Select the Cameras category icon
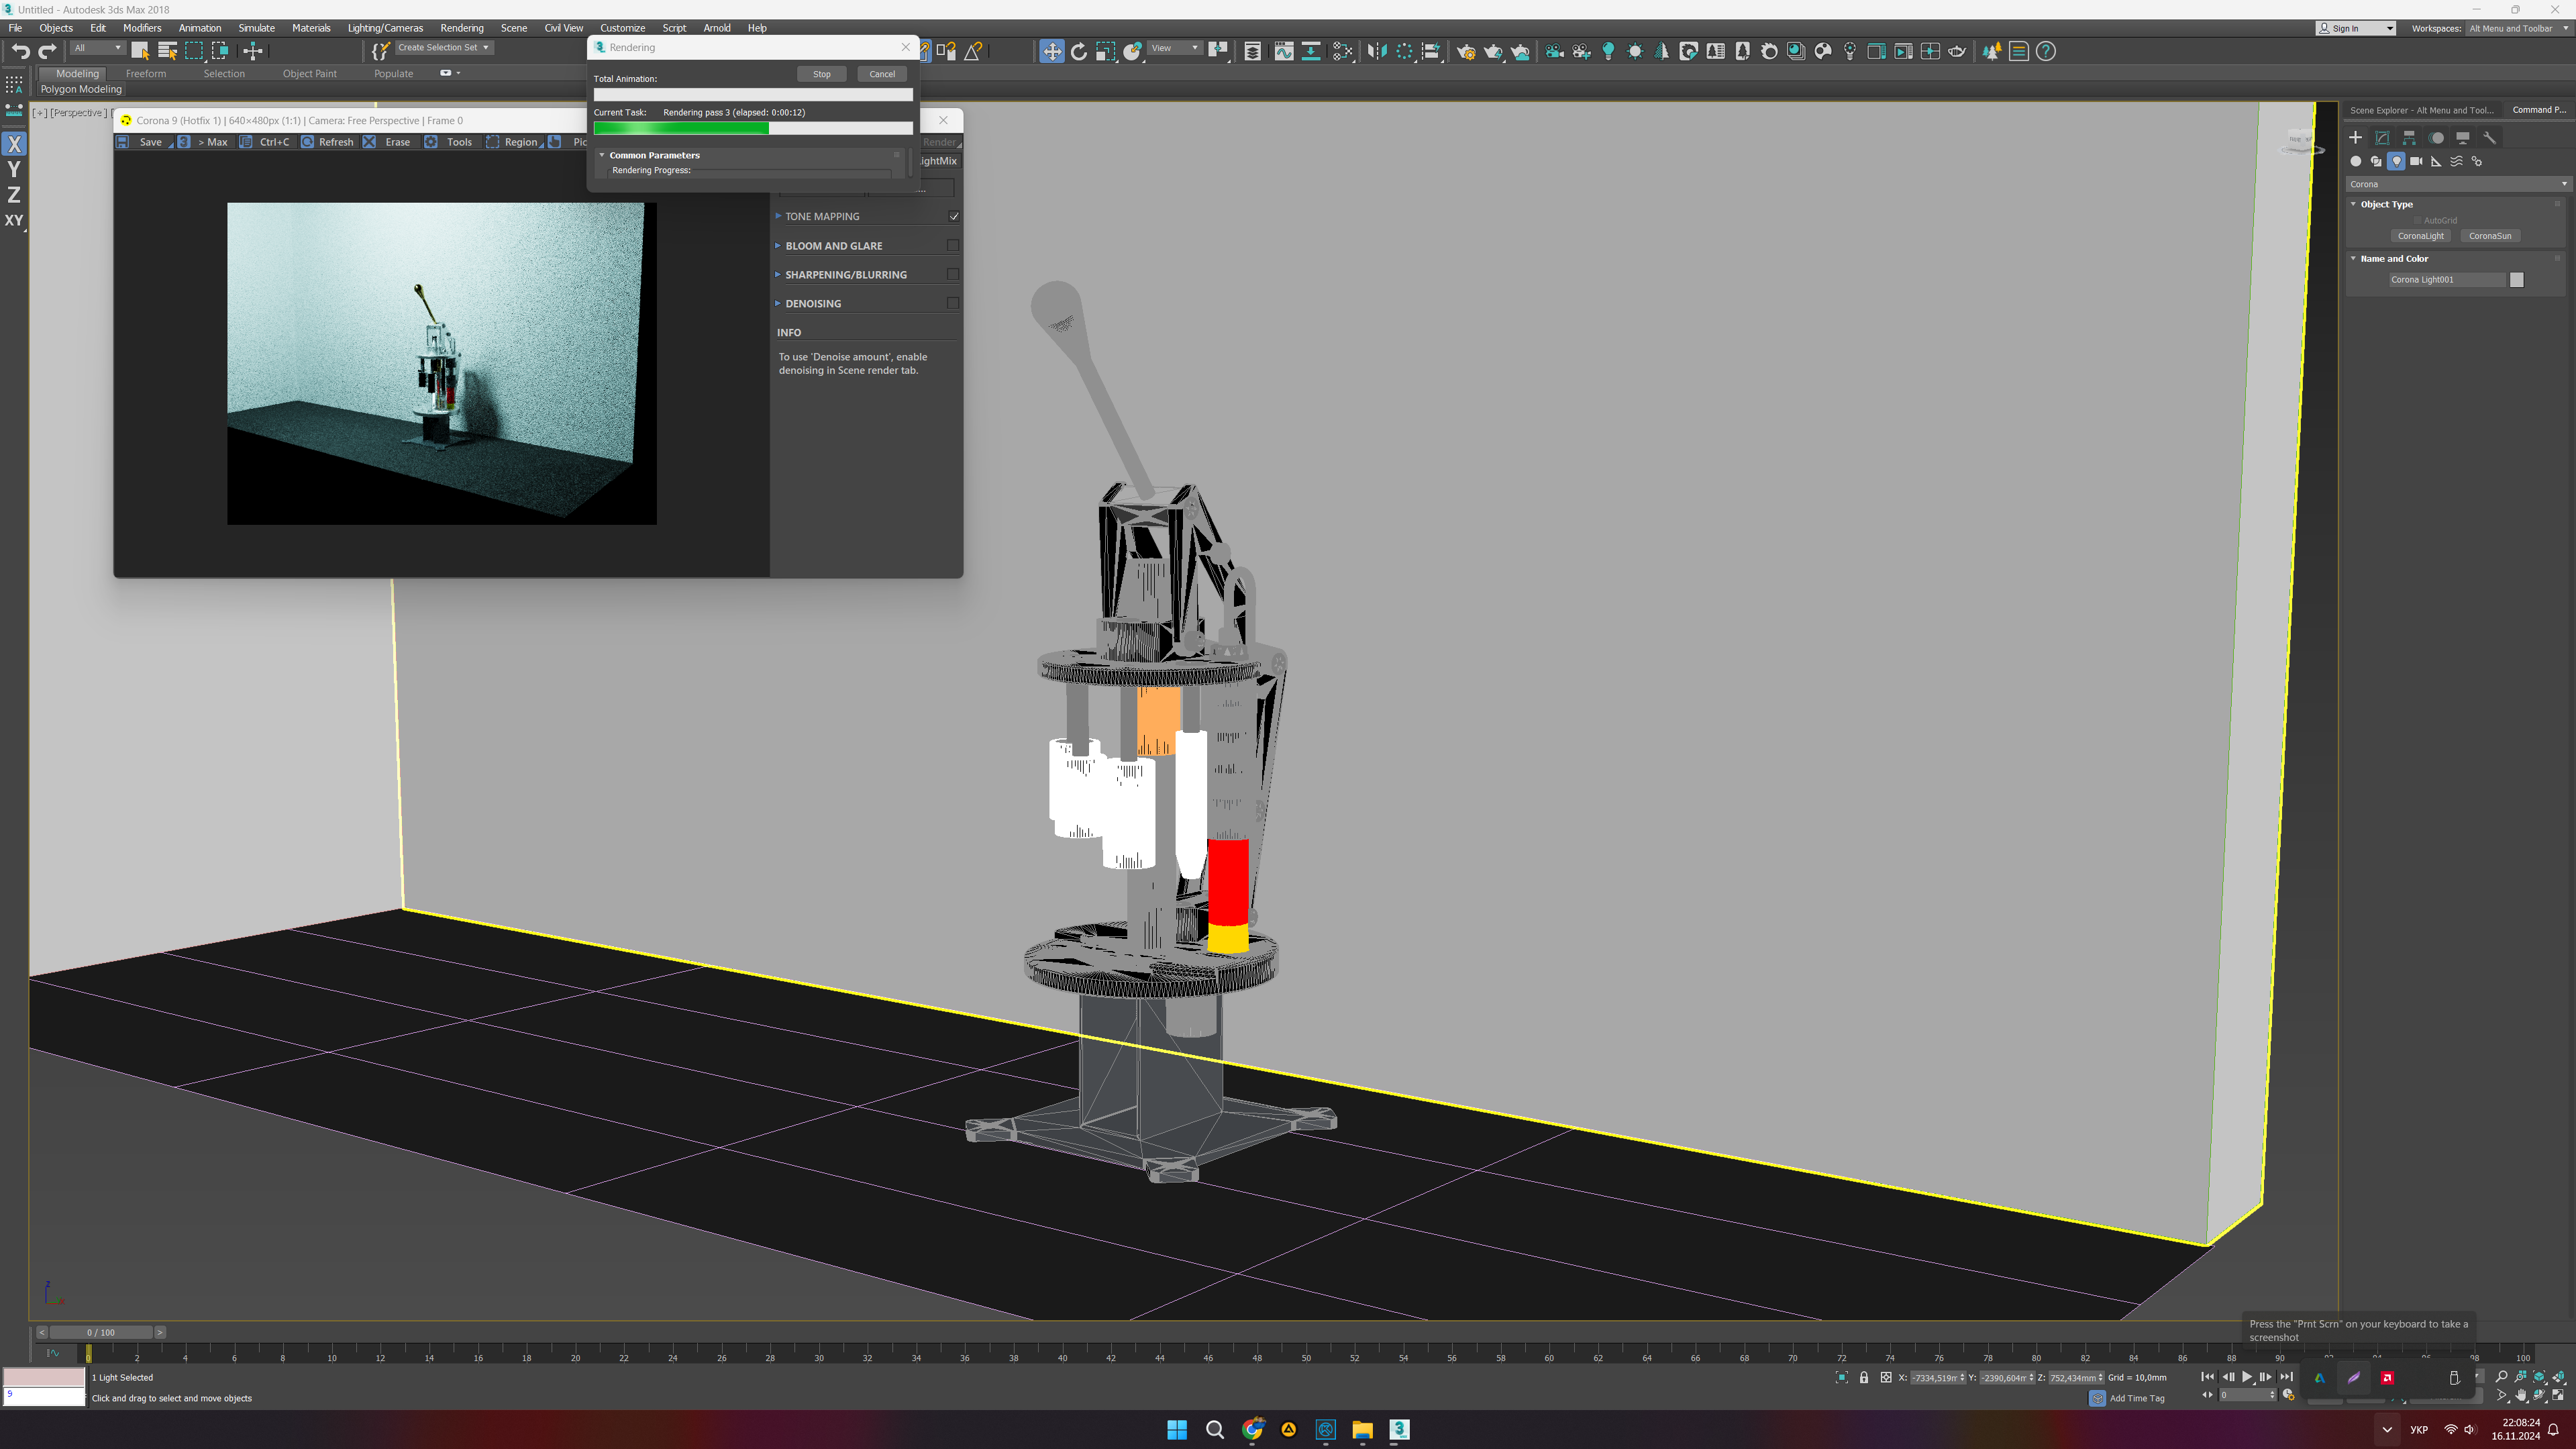Viewport: 2576px width, 1449px height. [x=2416, y=161]
